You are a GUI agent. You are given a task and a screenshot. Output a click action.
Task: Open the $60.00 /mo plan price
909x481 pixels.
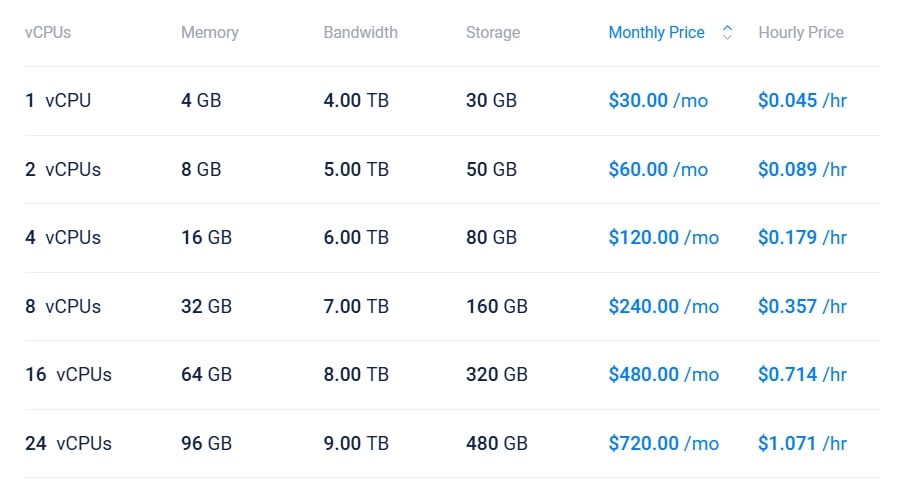tap(657, 170)
